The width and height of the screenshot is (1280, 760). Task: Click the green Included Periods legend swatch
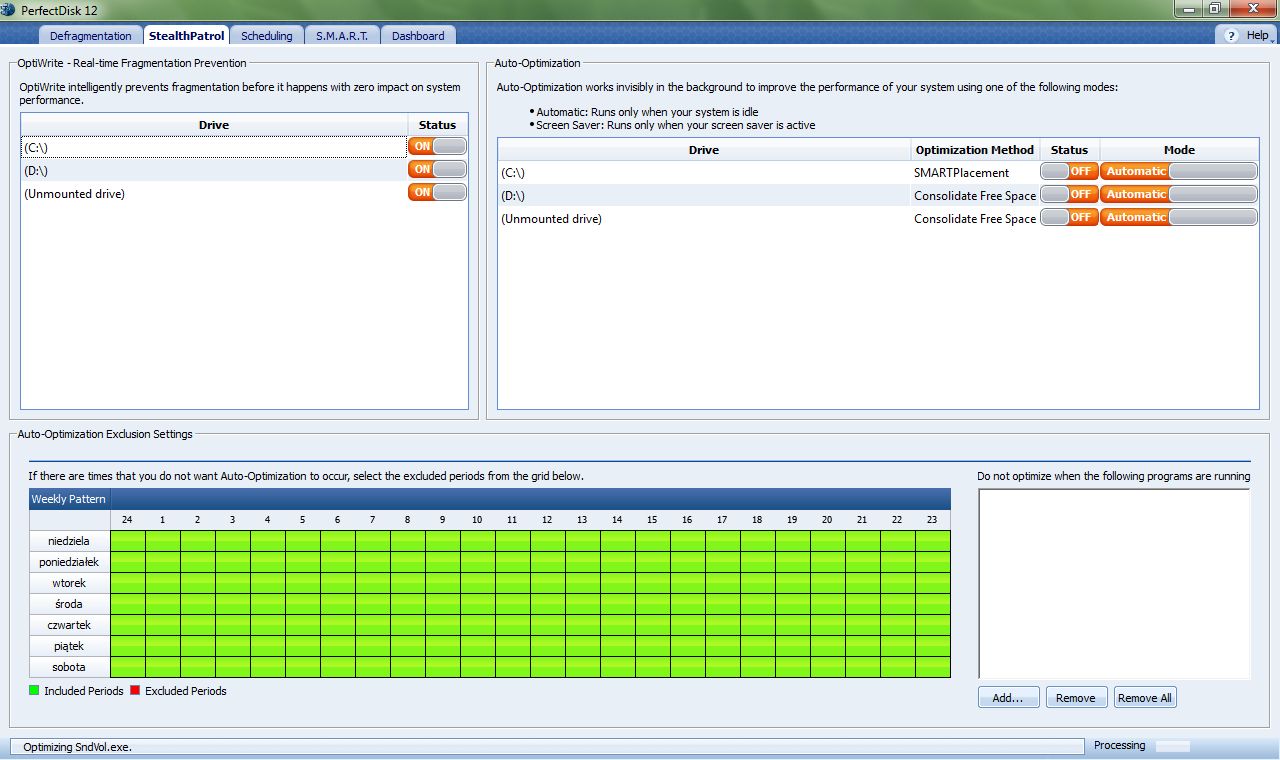tap(34, 691)
